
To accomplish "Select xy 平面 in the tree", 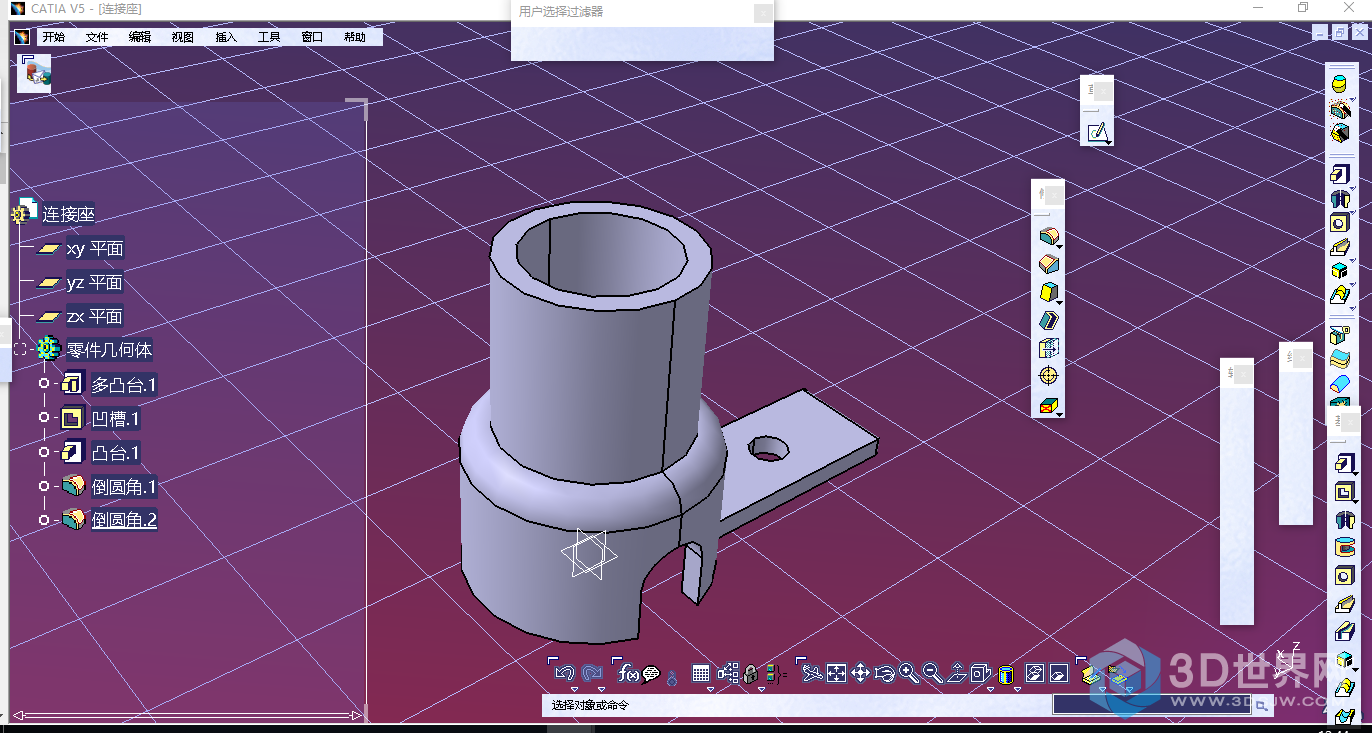I will (x=94, y=248).
